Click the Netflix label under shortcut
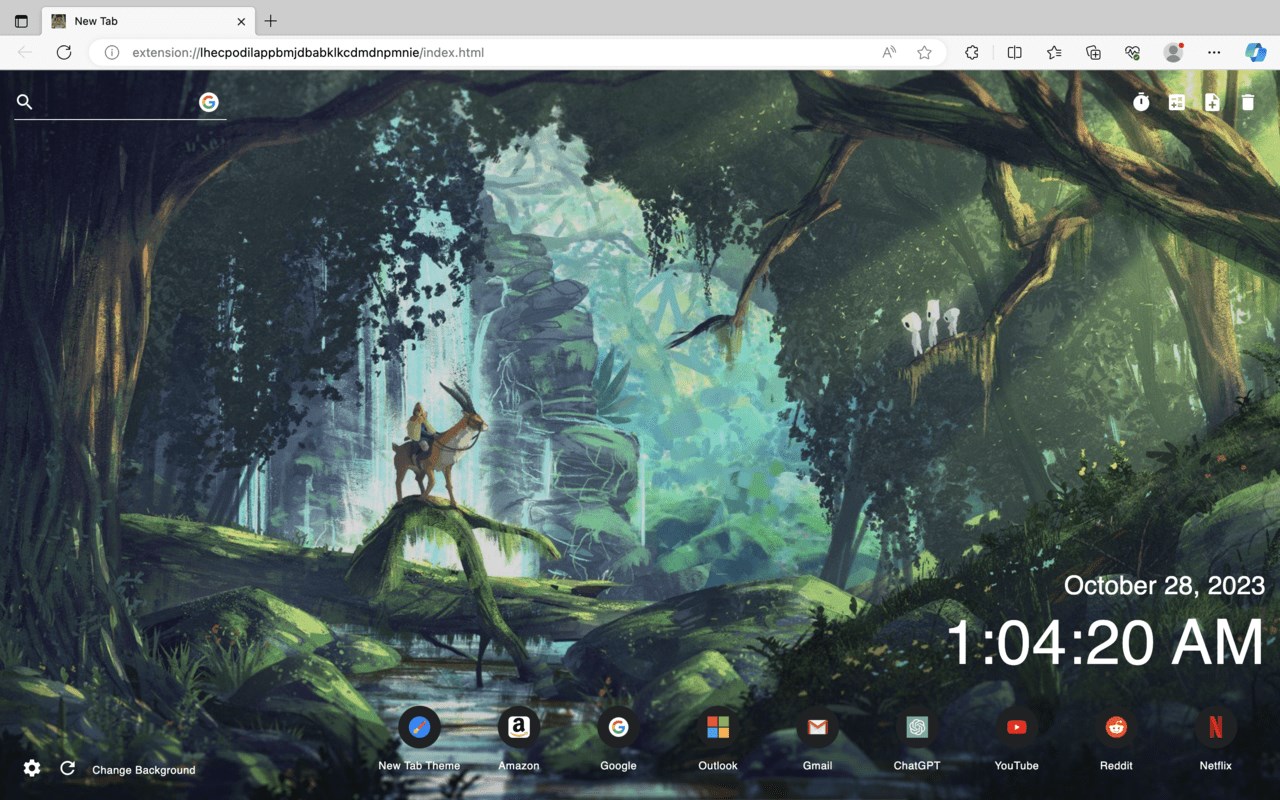Screen dimensions: 1280x800 click(x=1215, y=766)
